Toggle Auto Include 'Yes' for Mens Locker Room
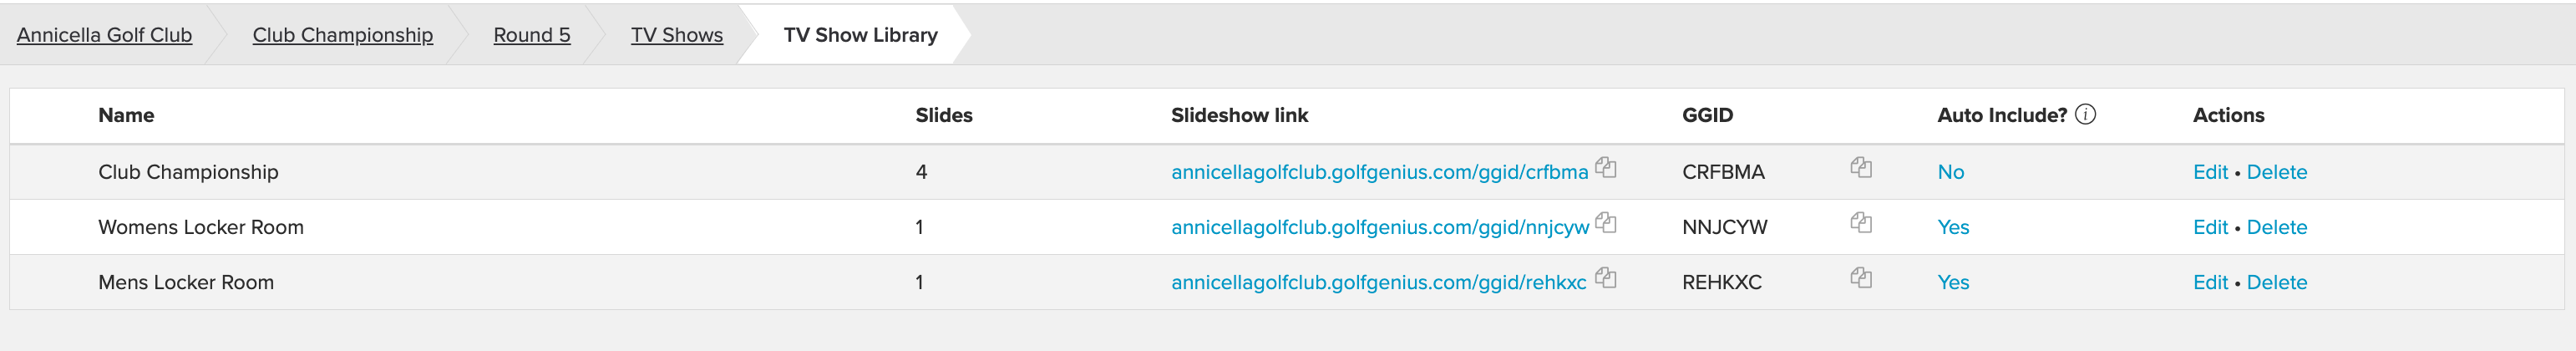 pos(1953,282)
